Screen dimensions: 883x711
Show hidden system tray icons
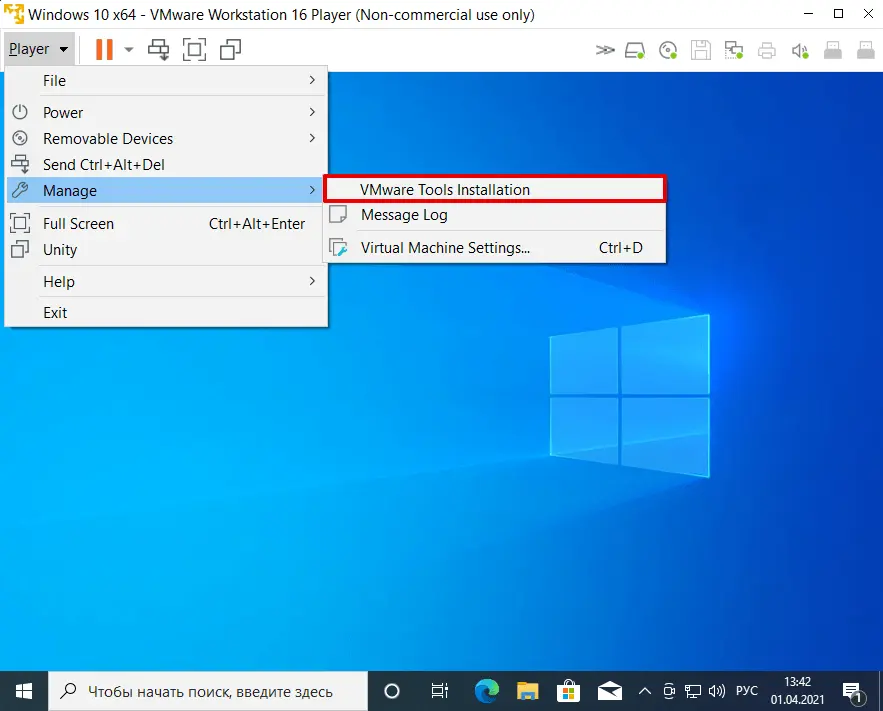[x=645, y=691]
